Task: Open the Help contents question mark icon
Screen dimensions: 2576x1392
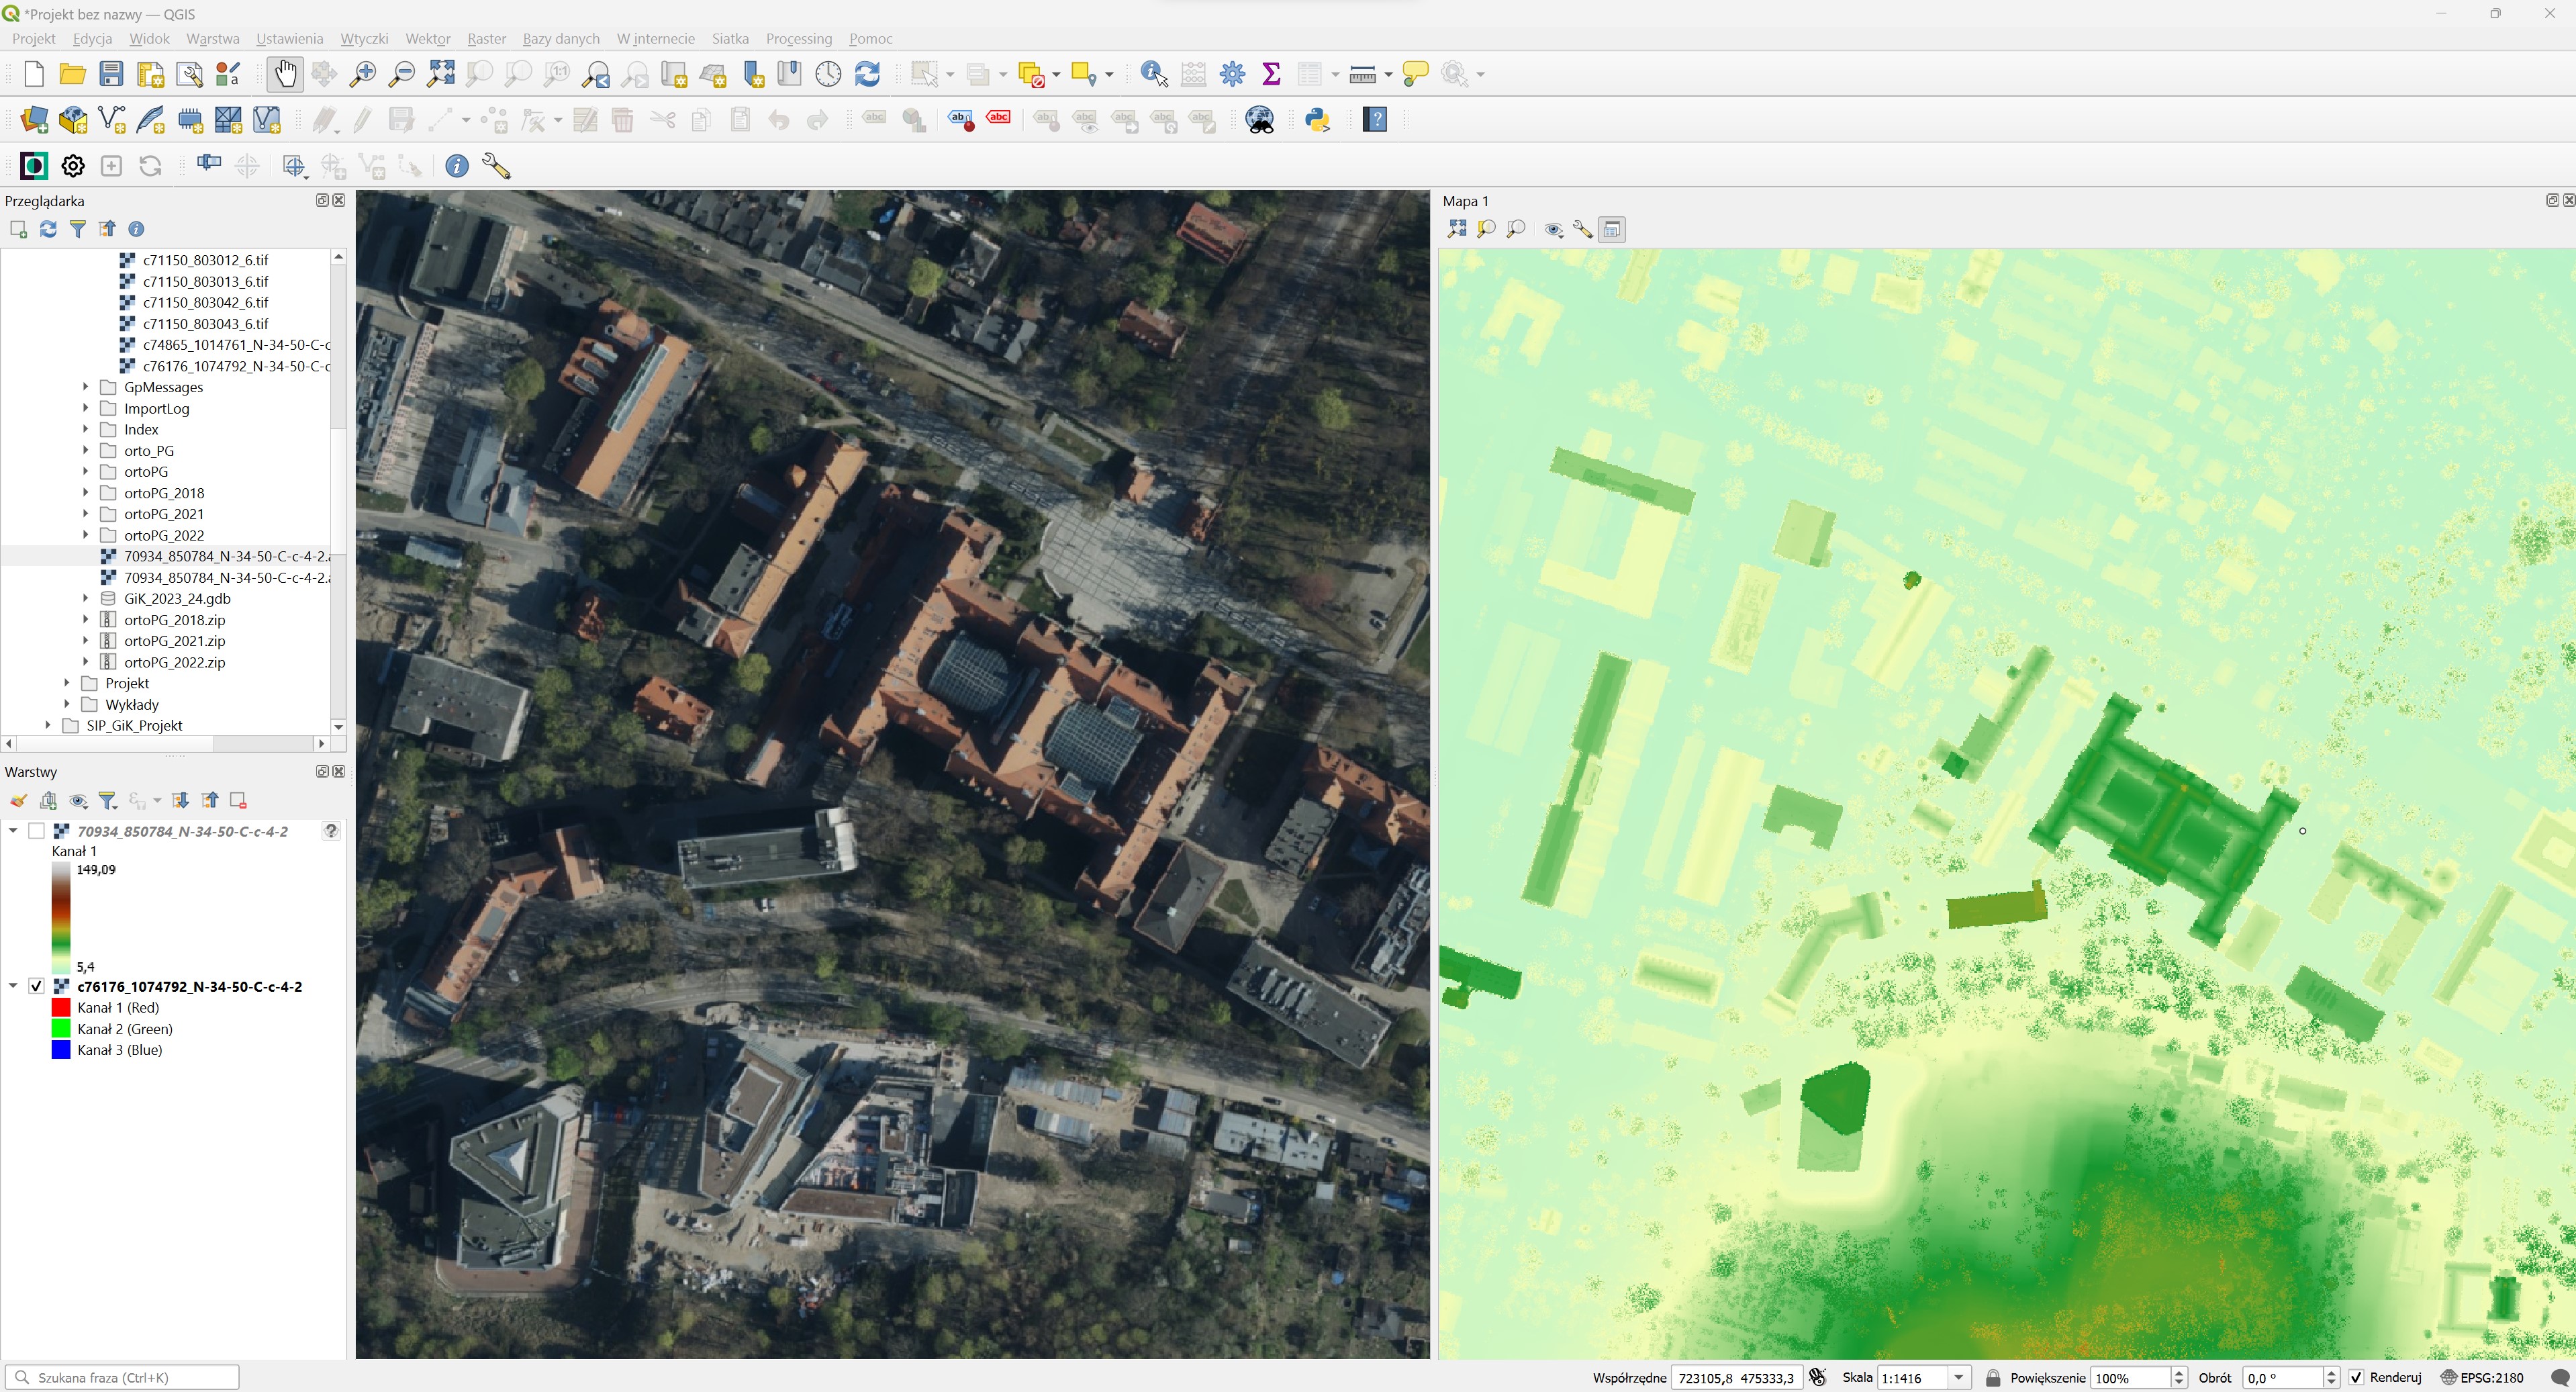Action: pos(1375,120)
